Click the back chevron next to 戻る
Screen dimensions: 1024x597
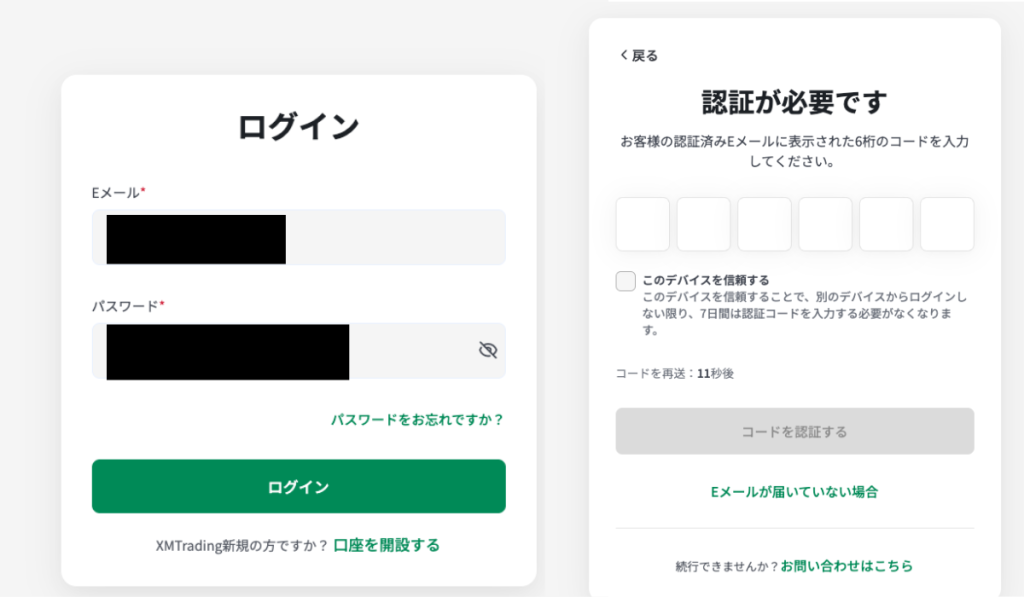pos(622,56)
